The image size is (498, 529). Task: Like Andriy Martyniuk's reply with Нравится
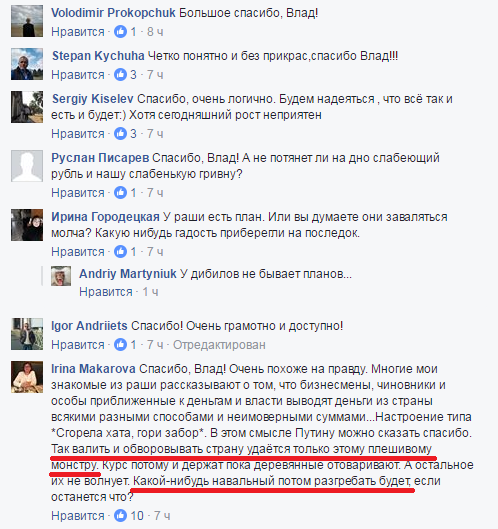(x=106, y=292)
